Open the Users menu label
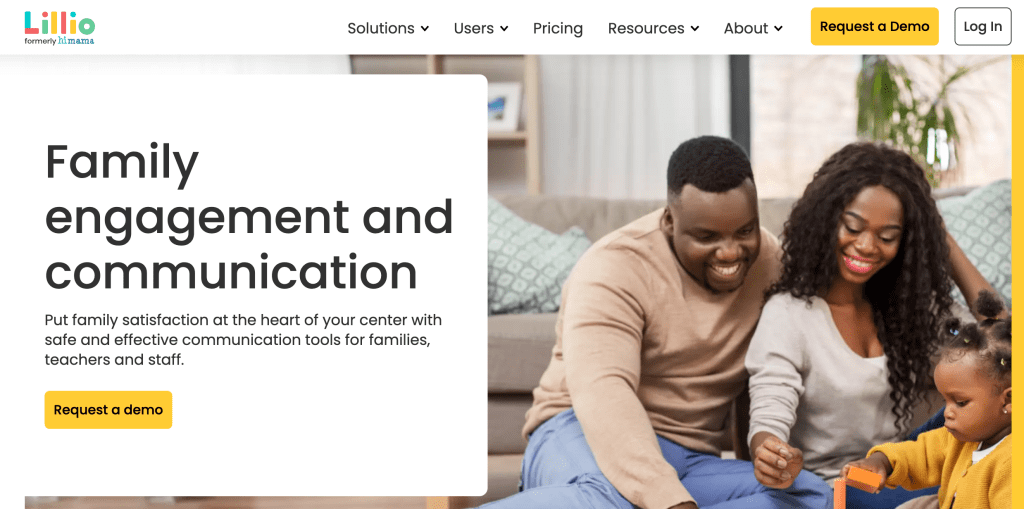The width and height of the screenshot is (1024, 509). click(x=473, y=28)
